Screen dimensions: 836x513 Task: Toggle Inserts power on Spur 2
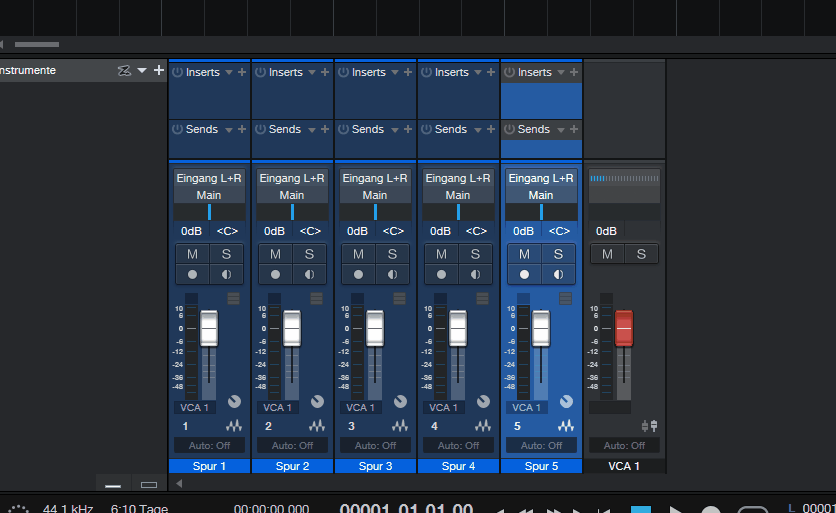[x=260, y=72]
